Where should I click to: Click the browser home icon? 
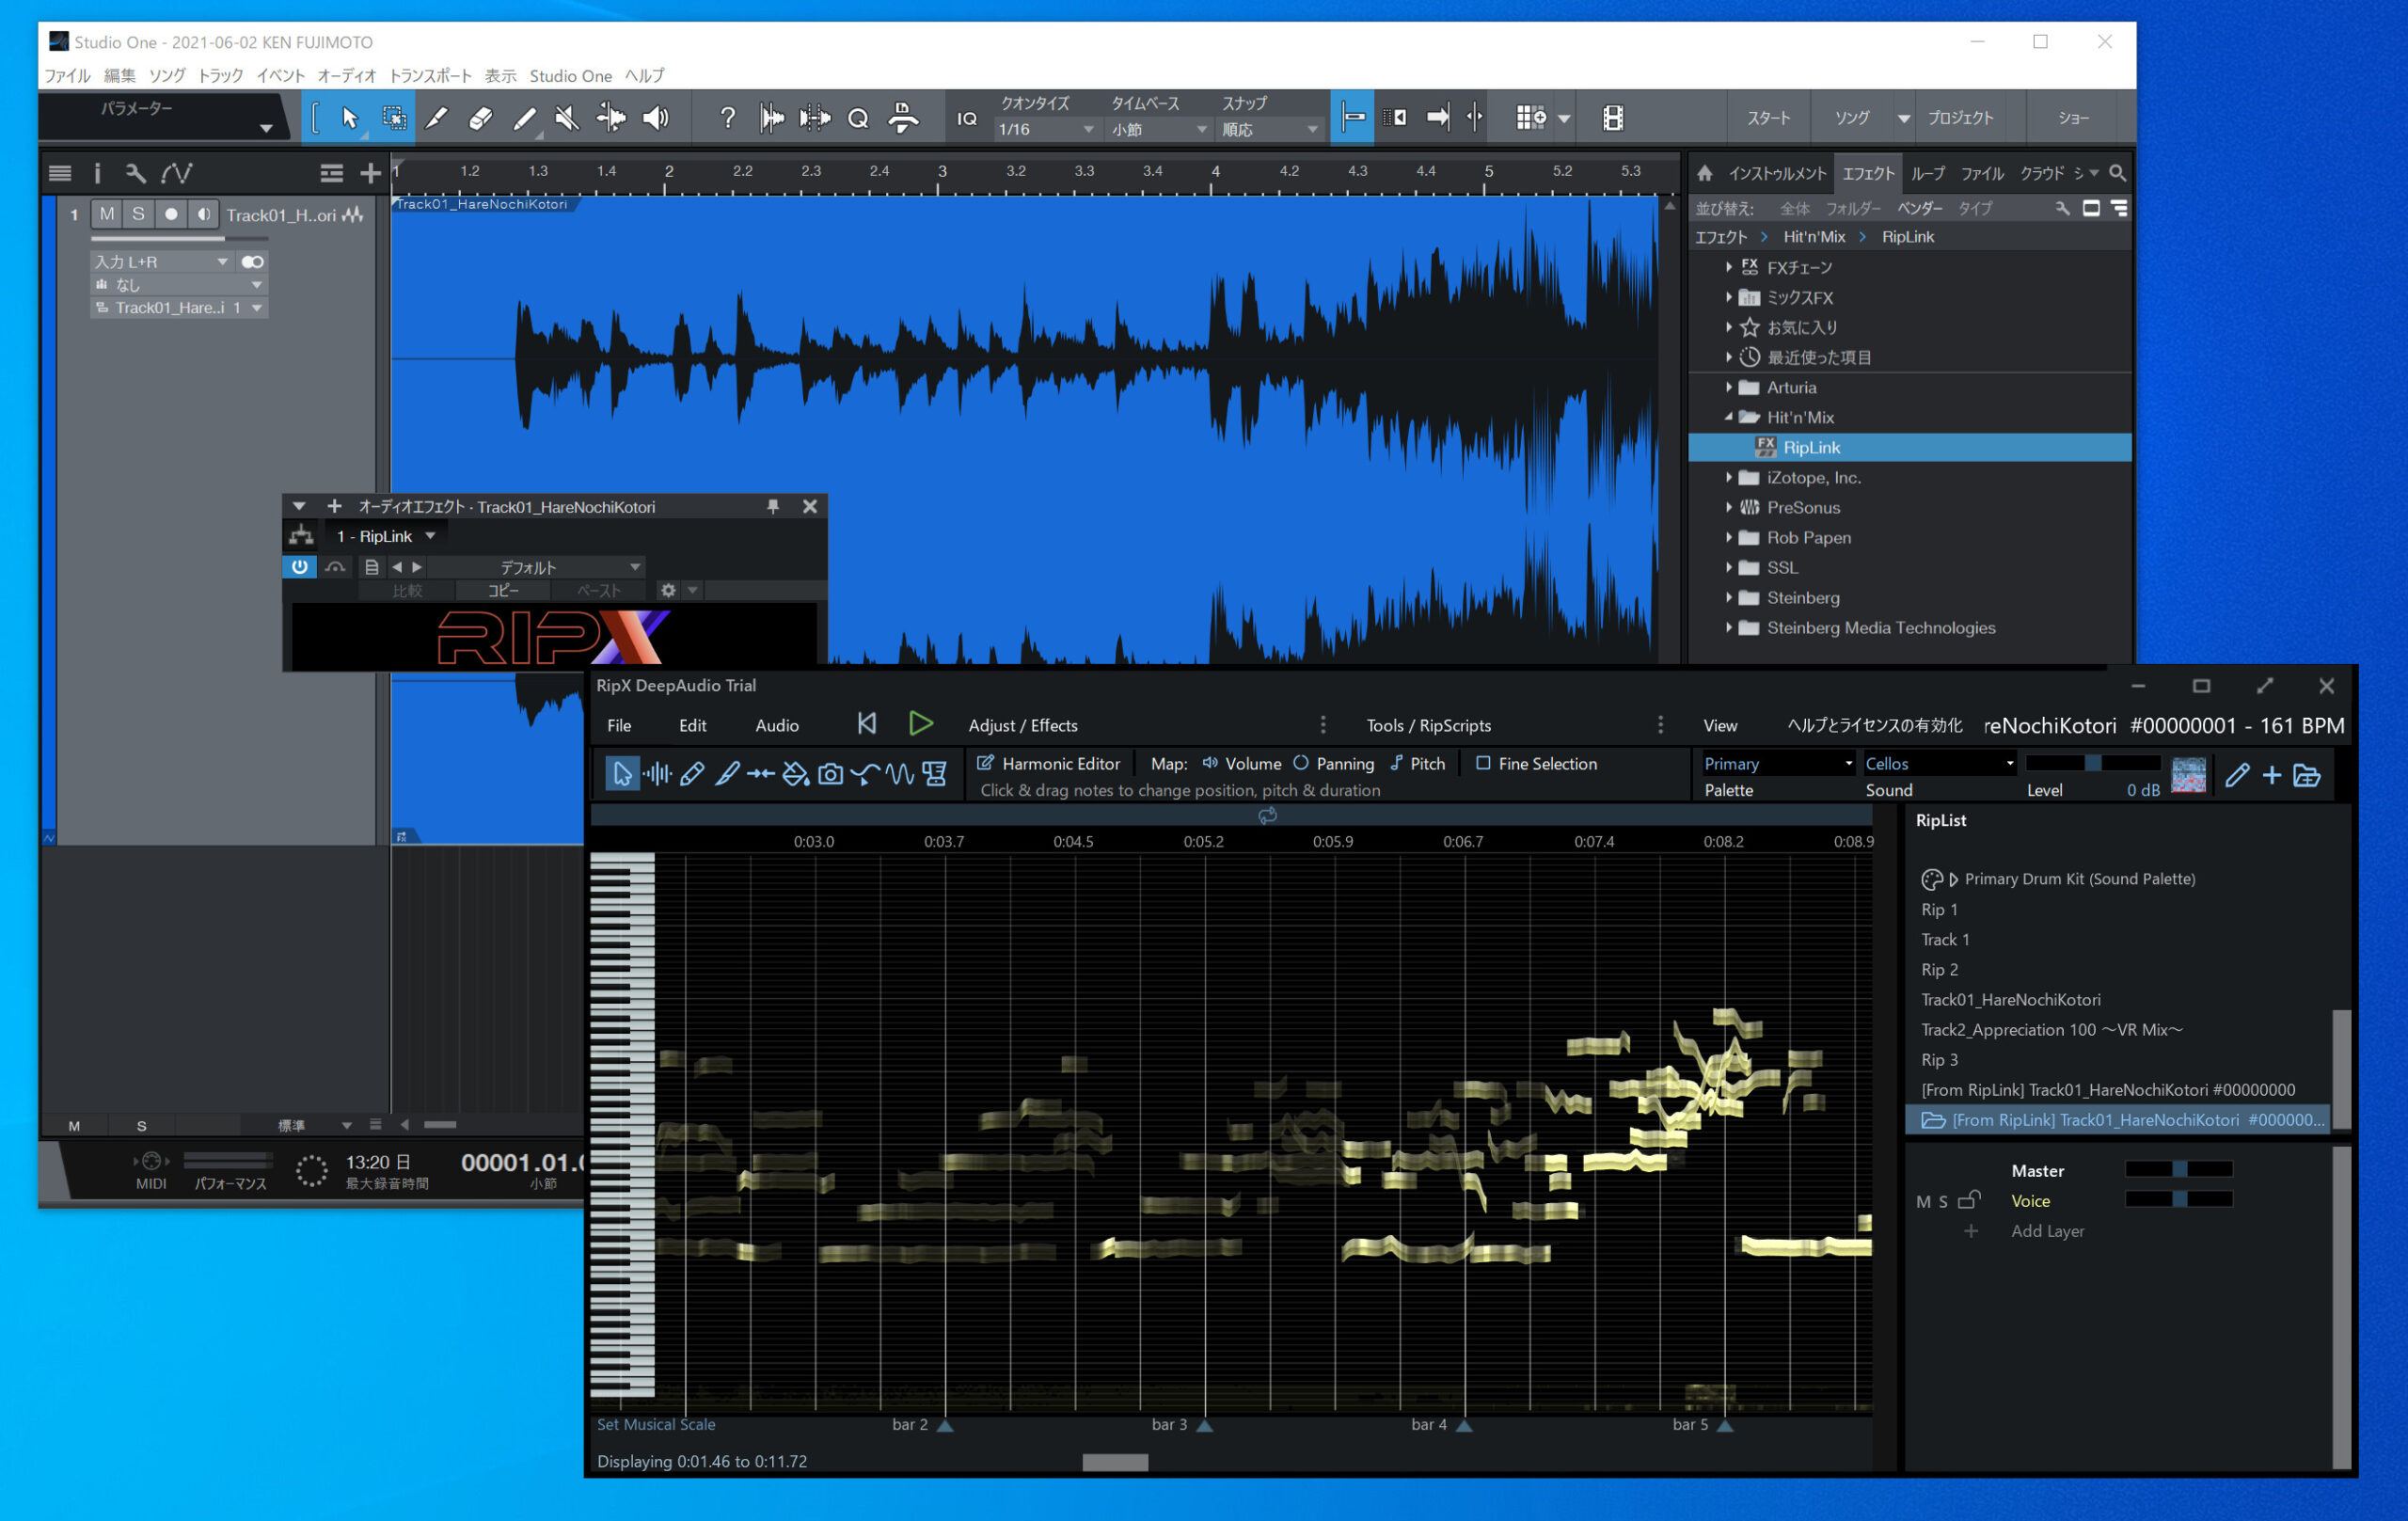coord(1705,173)
